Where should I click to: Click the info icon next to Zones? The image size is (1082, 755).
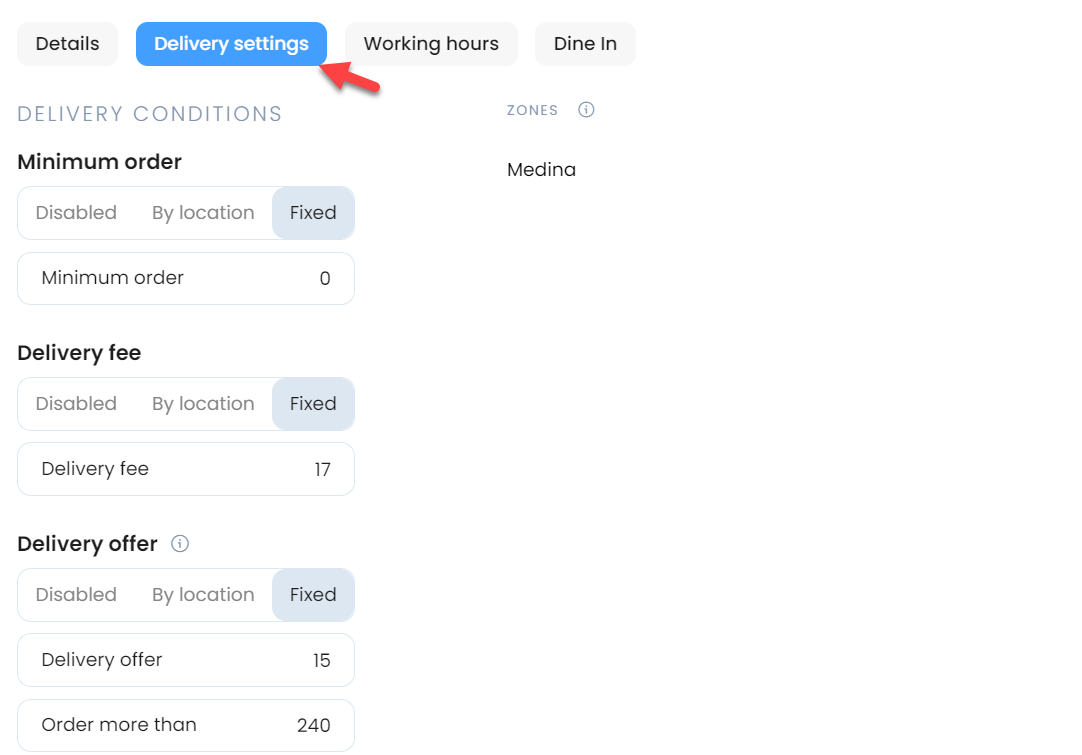click(586, 110)
